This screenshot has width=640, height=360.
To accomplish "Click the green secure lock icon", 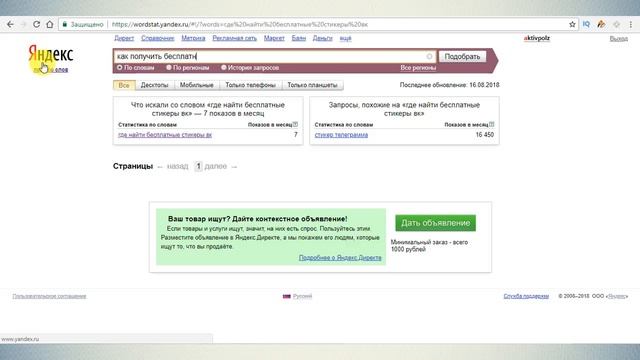I will [64, 24].
